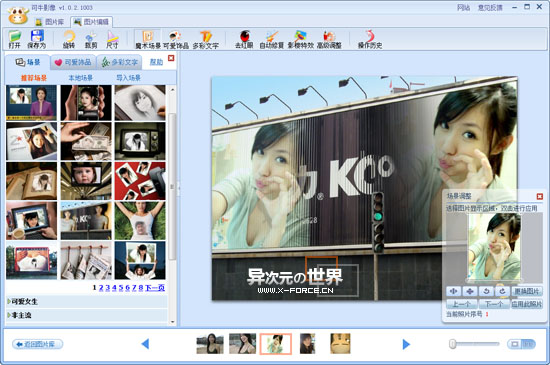550x365 pixels.
Task: Apply 自动修复 auto repair
Action: (271, 39)
